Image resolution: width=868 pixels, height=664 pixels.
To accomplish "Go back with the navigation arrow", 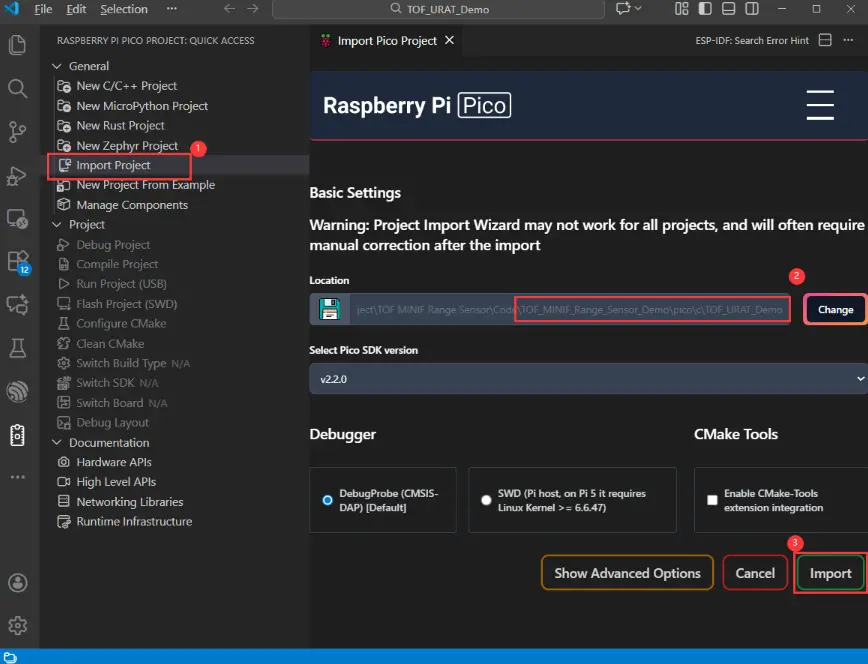I will [229, 9].
